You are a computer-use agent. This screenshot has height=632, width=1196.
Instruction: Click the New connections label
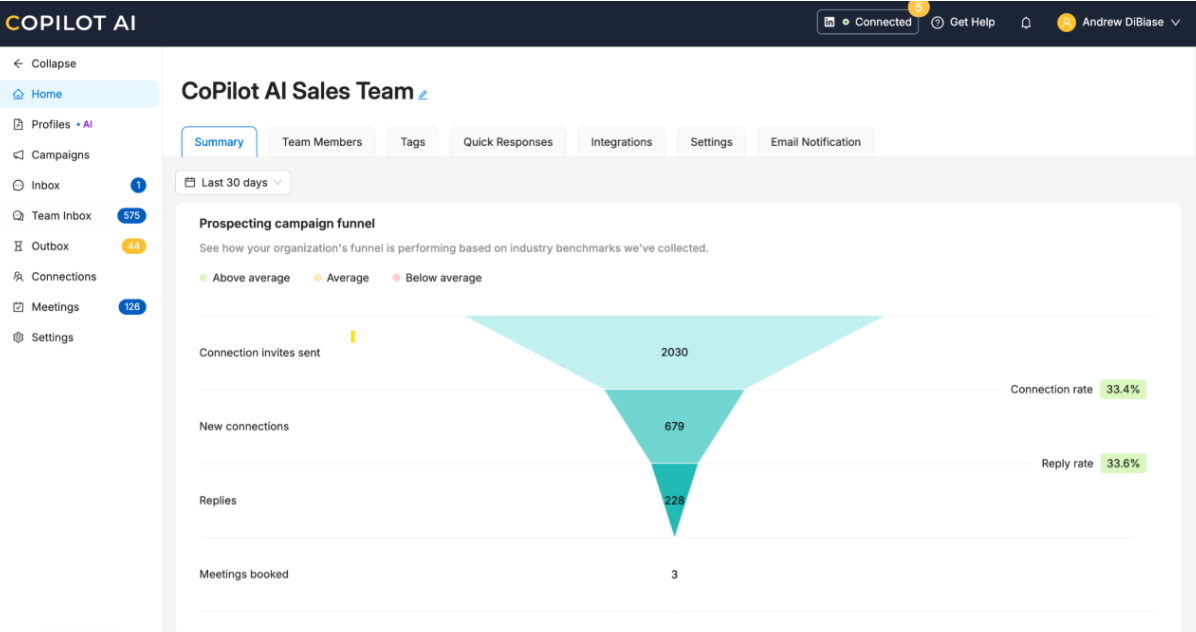tap(244, 426)
